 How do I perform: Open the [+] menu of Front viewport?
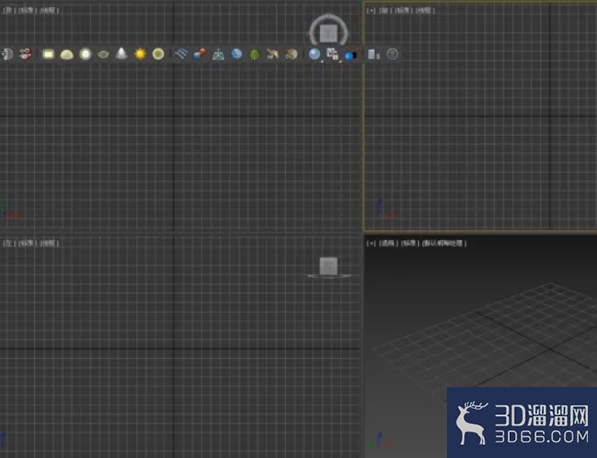[371, 10]
